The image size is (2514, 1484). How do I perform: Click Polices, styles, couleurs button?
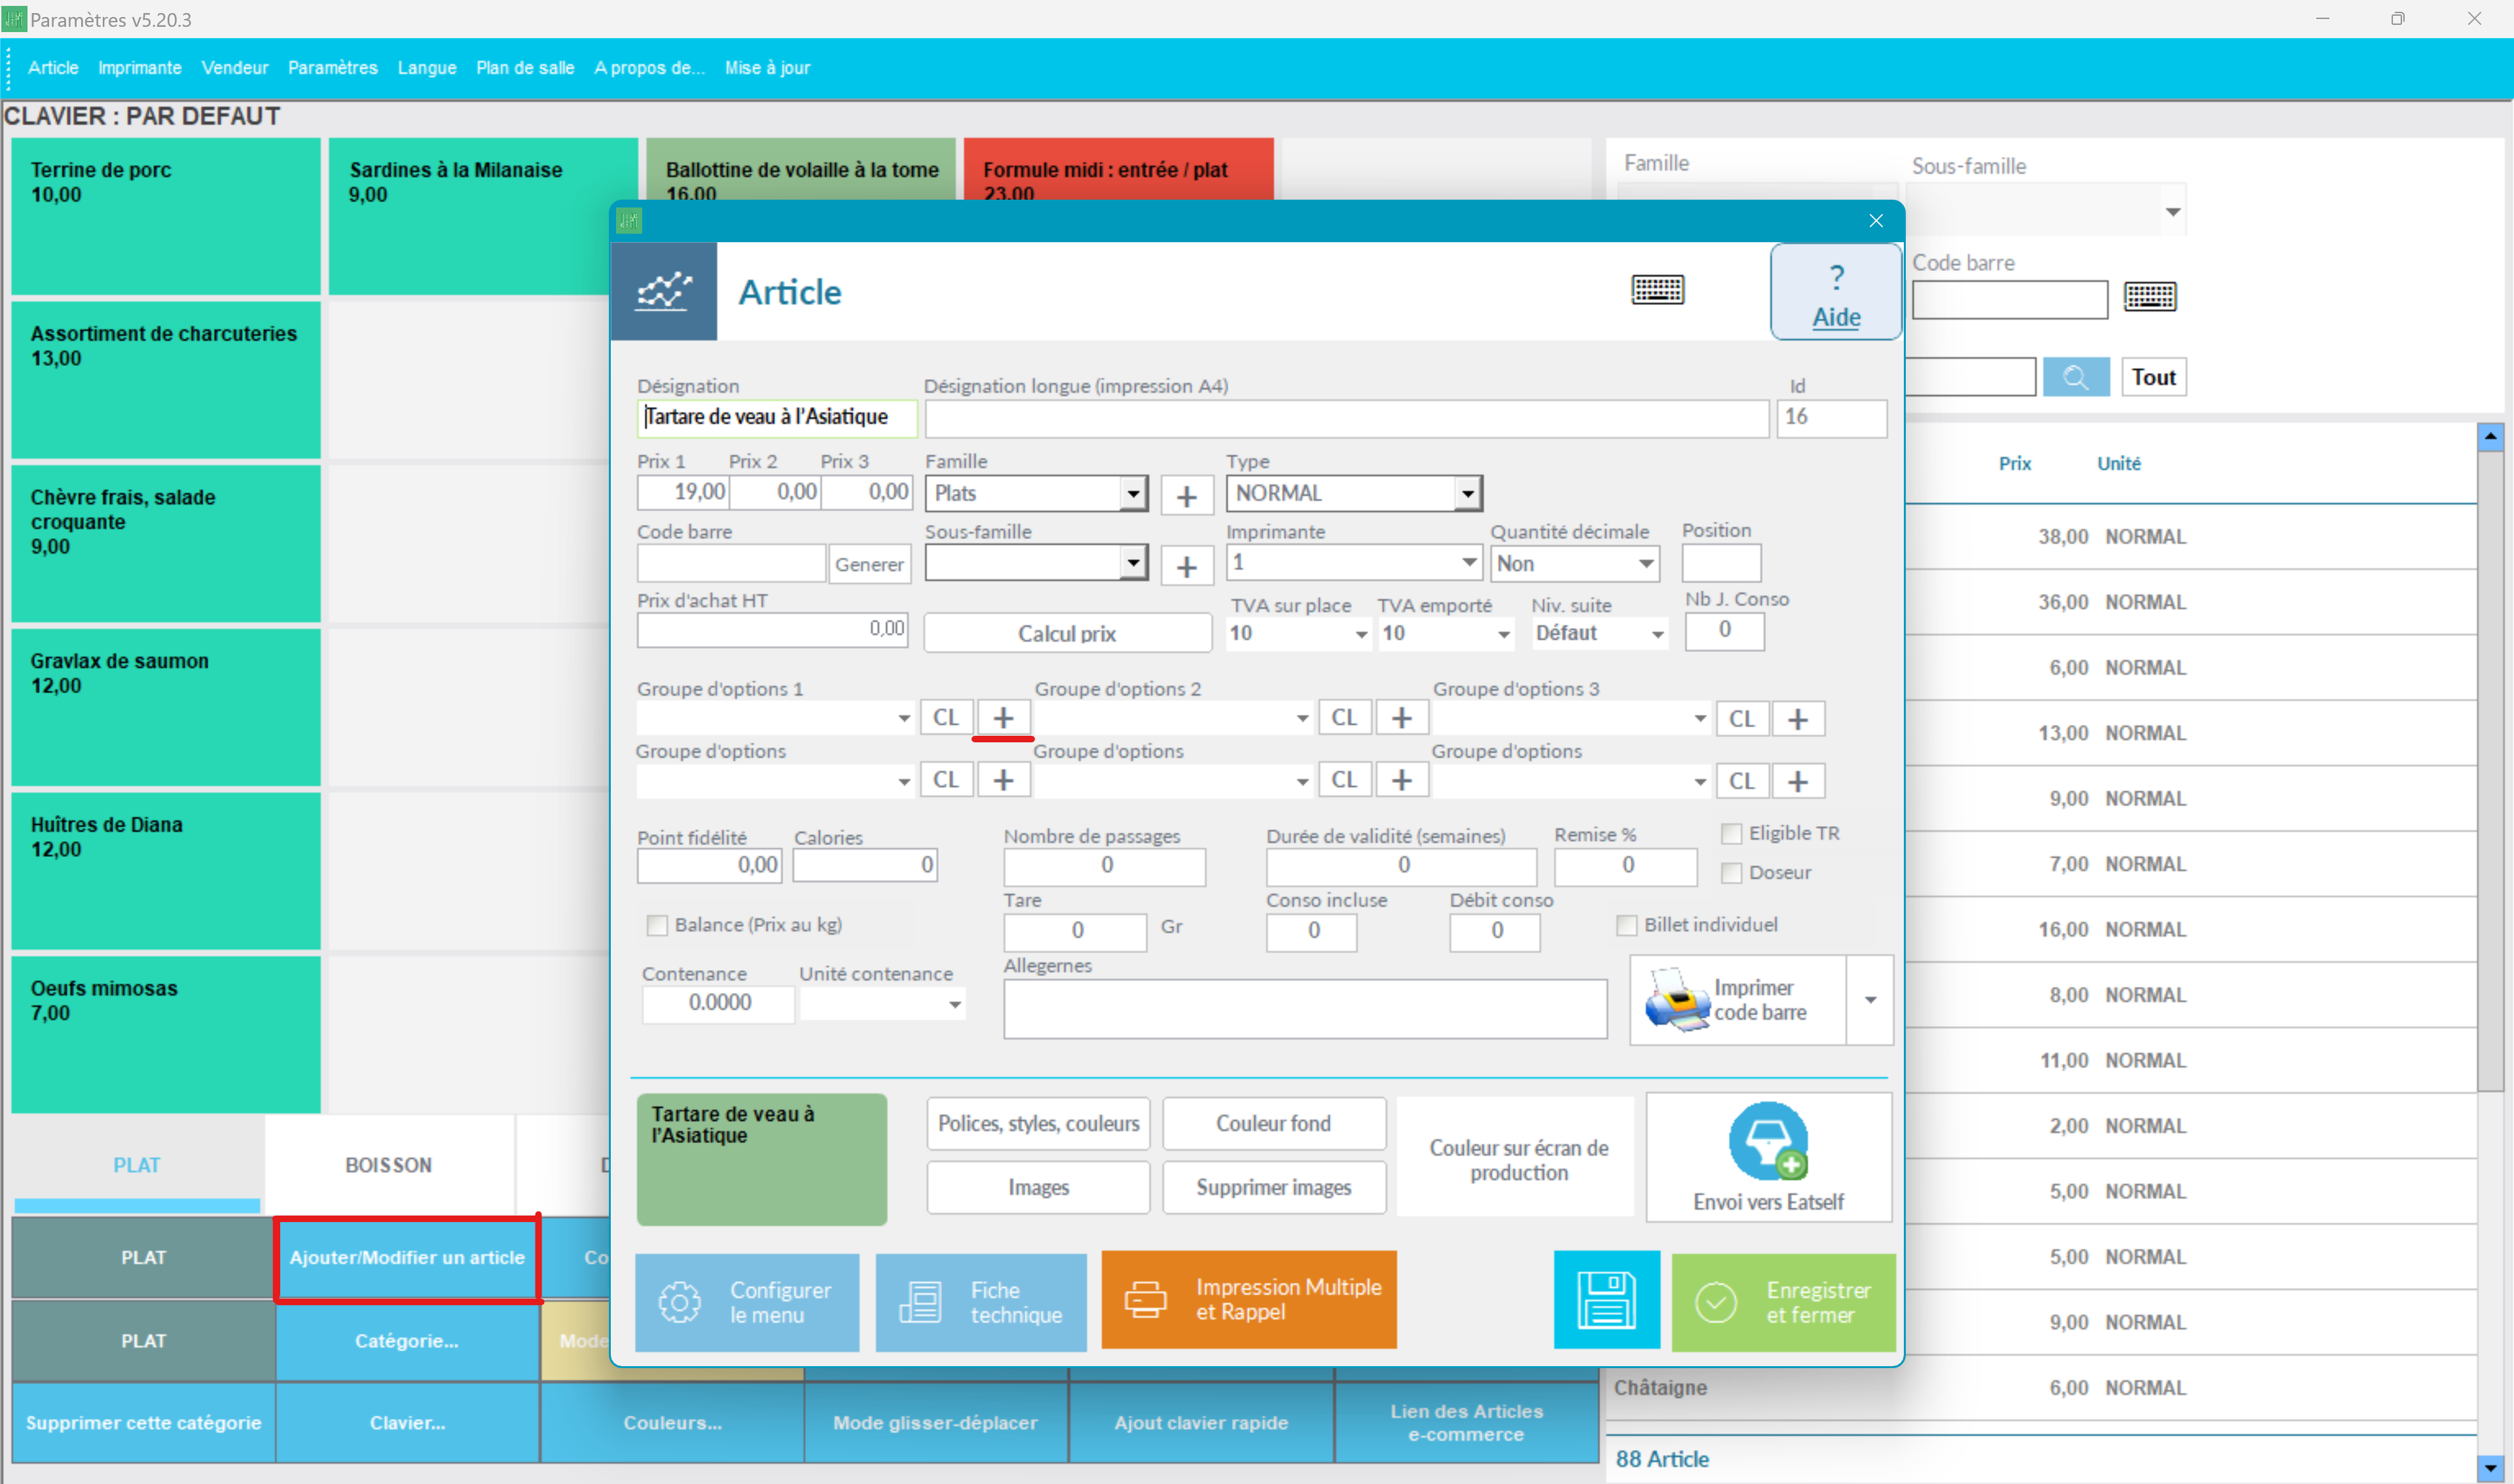coord(1038,1123)
